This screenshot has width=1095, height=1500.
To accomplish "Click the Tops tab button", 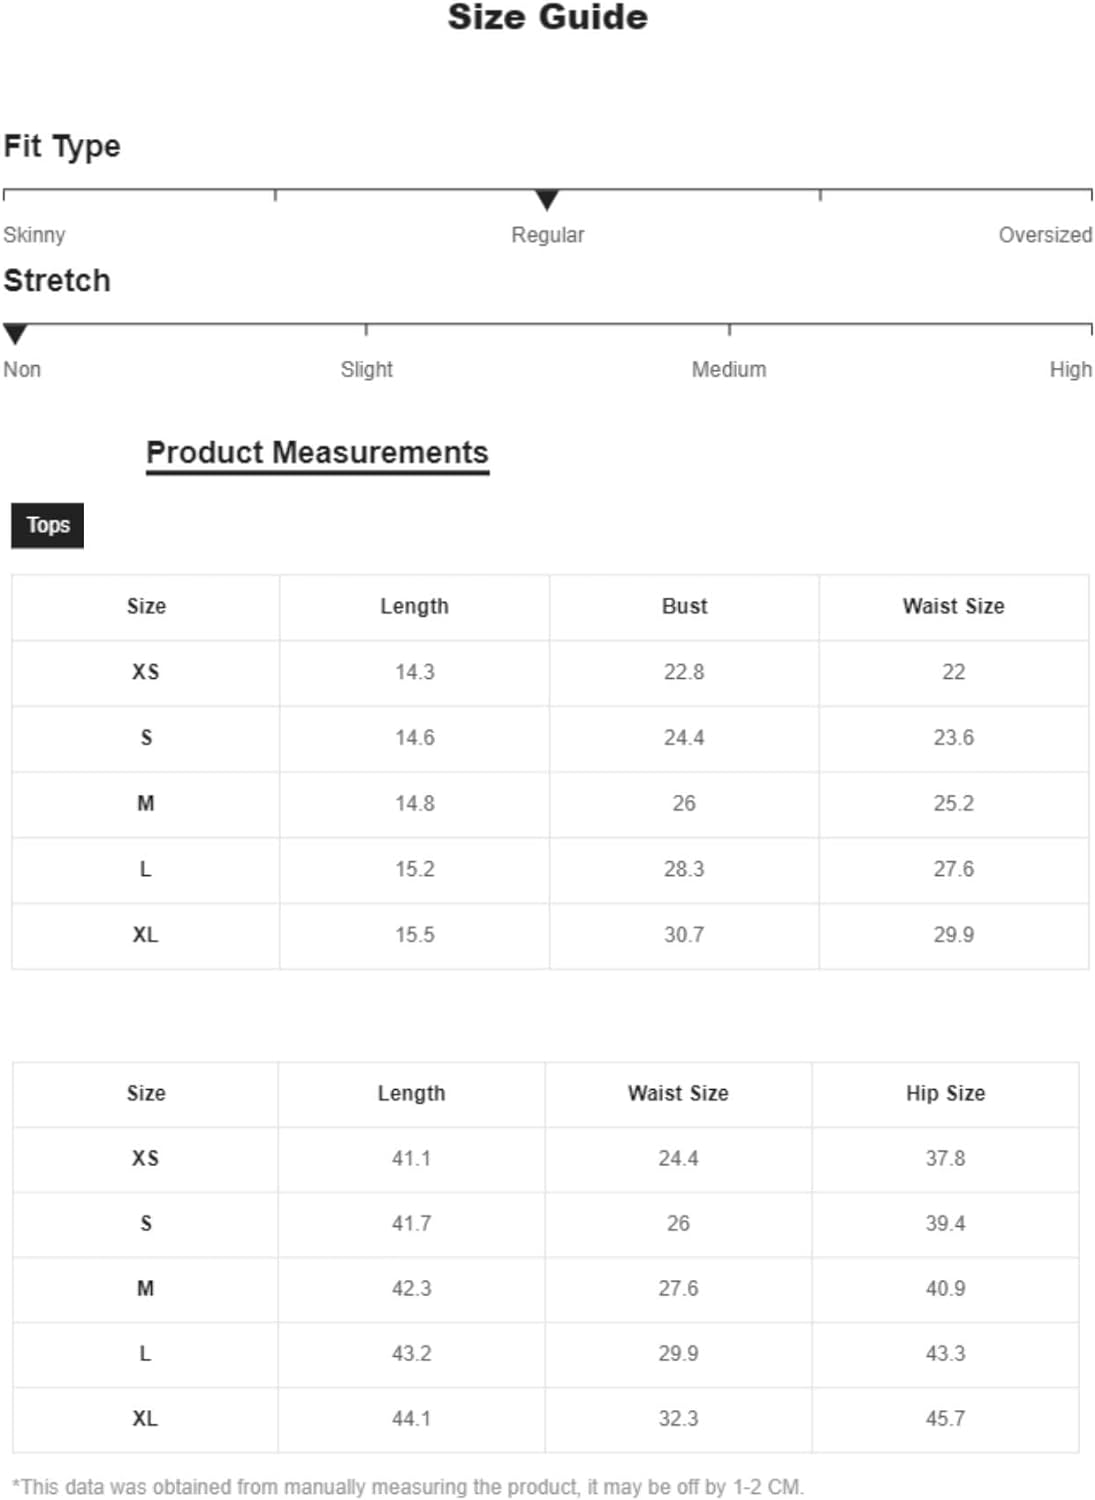I will [x=47, y=525].
